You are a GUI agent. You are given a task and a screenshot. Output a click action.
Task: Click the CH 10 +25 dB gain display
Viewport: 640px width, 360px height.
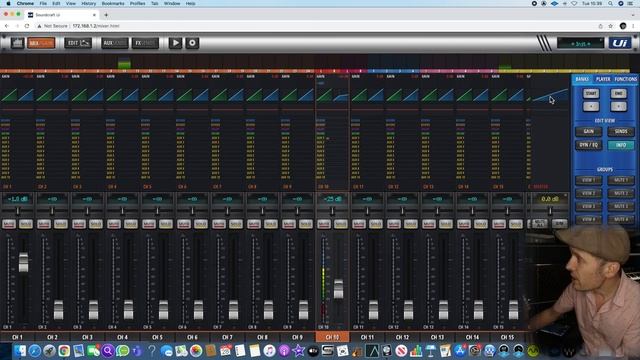point(332,199)
